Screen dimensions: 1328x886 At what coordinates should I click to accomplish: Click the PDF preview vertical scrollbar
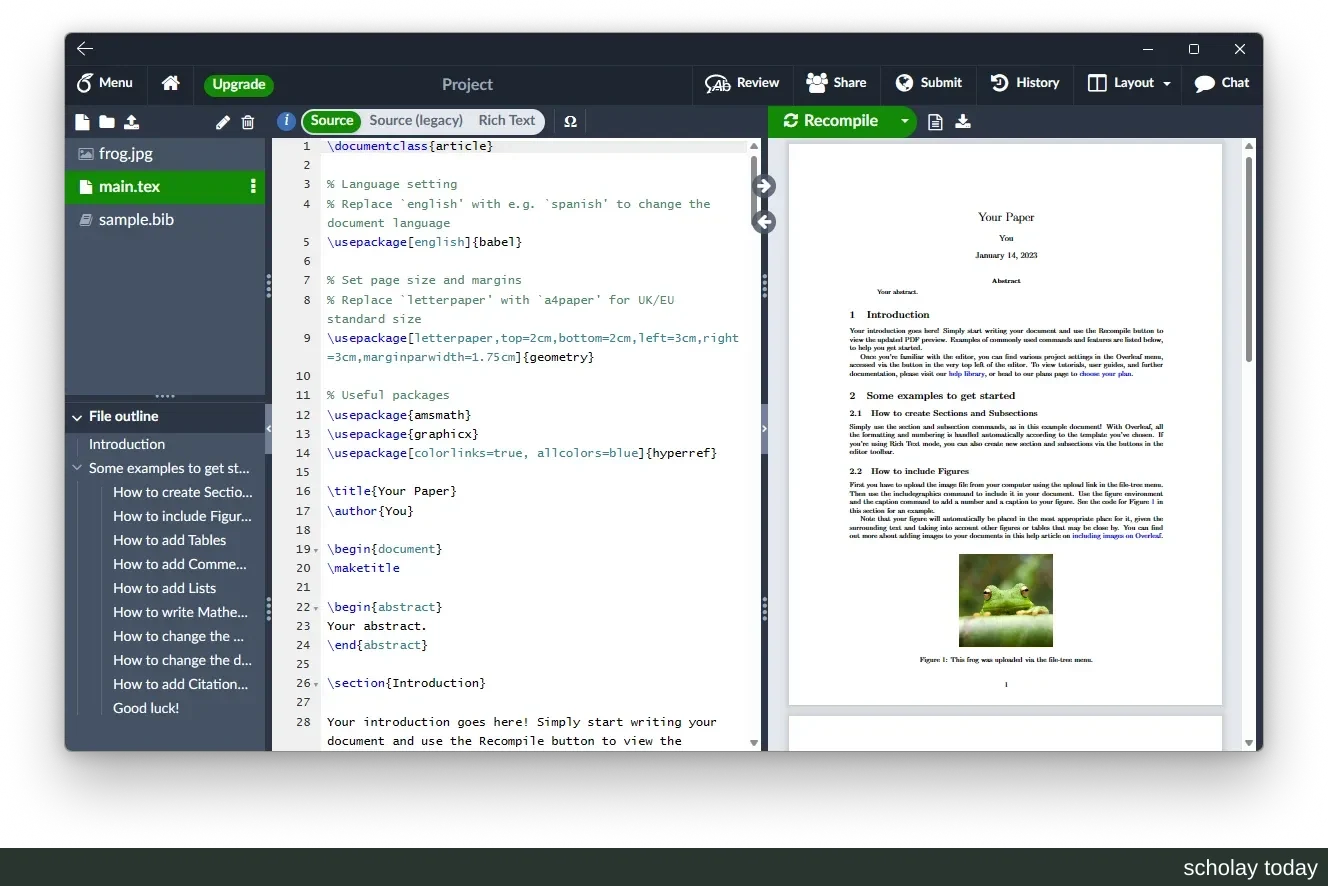[1248, 260]
